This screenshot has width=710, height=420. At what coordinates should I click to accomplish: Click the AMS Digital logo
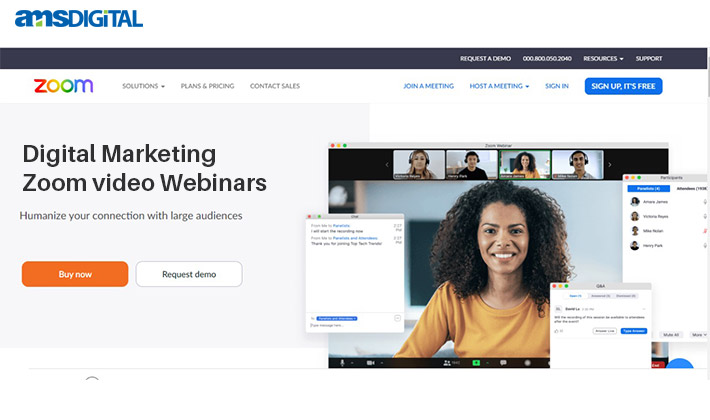tap(79, 19)
